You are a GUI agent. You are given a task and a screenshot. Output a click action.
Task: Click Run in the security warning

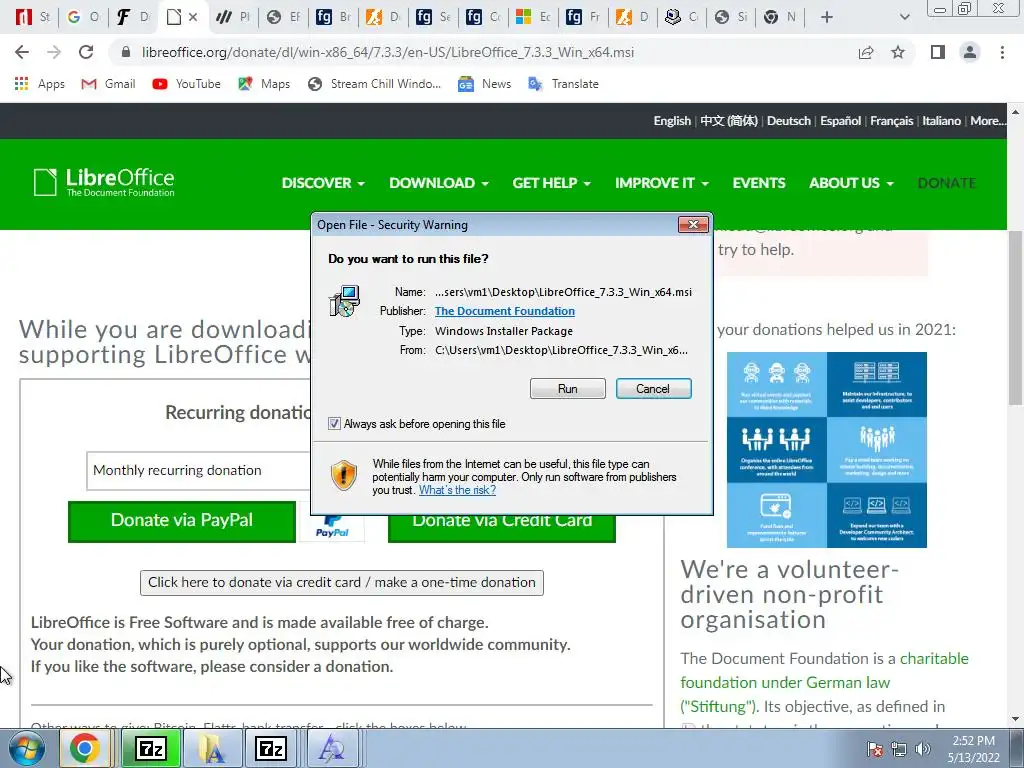568,389
